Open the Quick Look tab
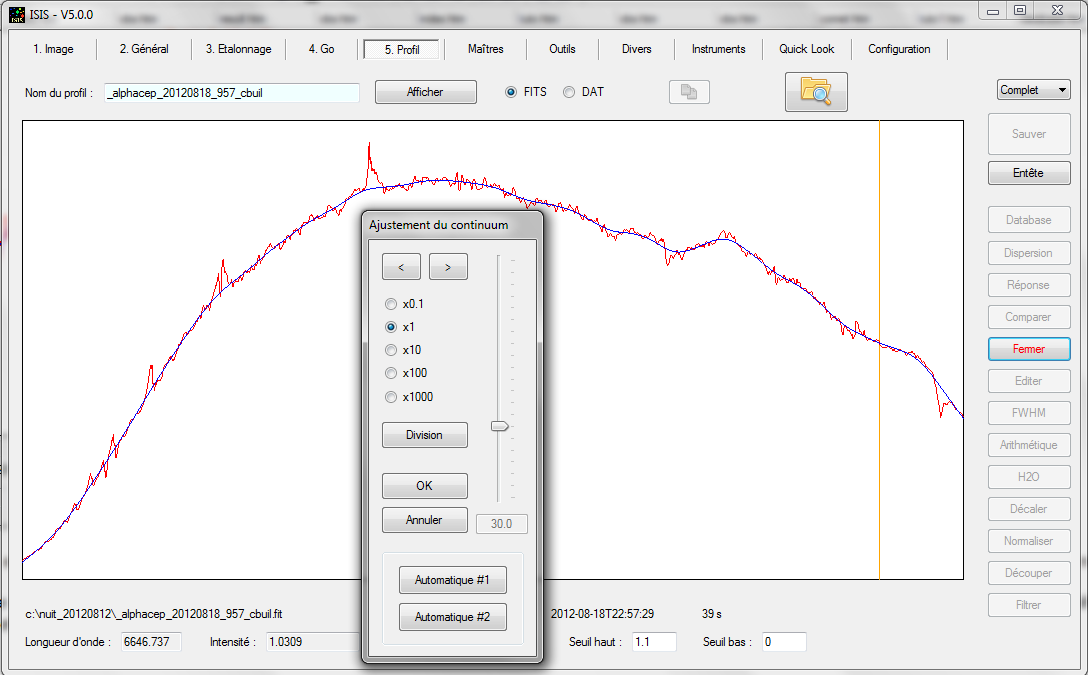 806,49
